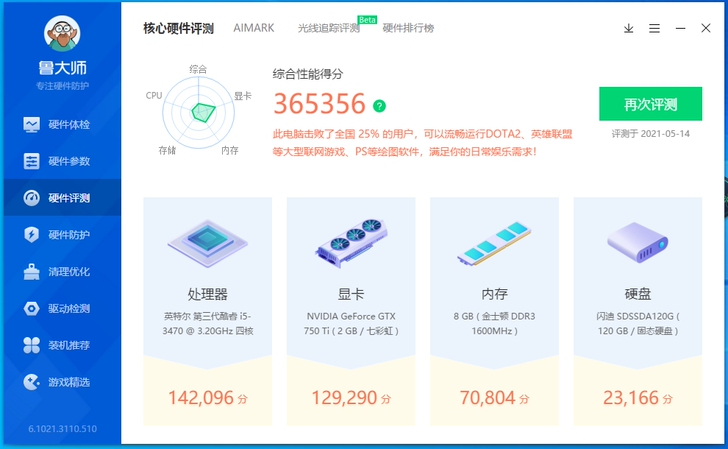Click the 综合性能得分 heading
The height and width of the screenshot is (449, 728).
(308, 74)
